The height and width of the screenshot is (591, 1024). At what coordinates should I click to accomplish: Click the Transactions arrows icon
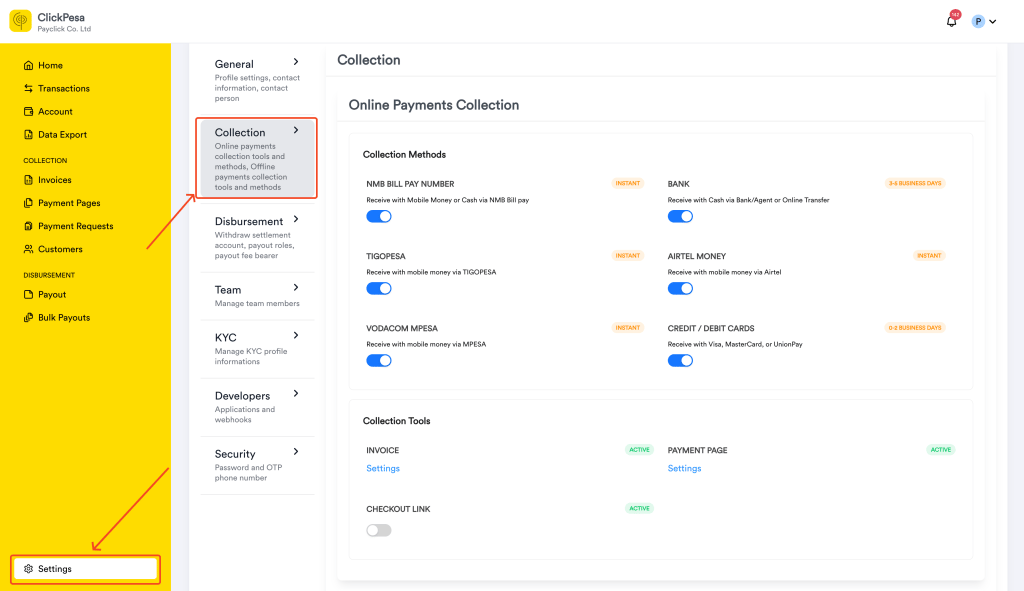pyautogui.click(x=28, y=88)
